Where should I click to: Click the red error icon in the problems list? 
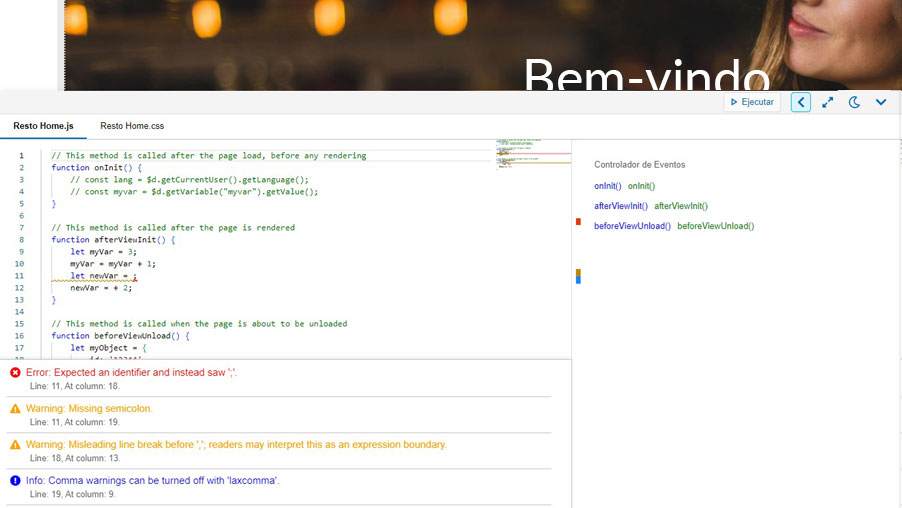point(16,373)
